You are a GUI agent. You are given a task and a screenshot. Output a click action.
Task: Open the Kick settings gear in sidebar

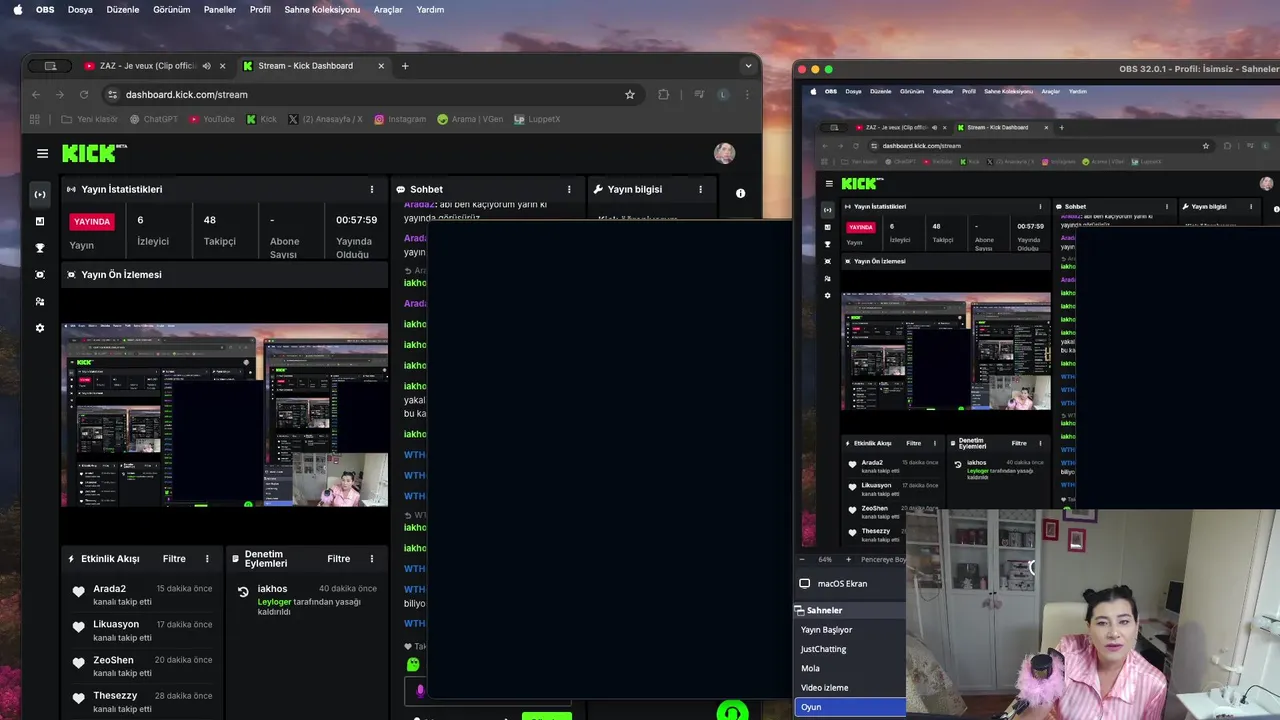[40, 328]
